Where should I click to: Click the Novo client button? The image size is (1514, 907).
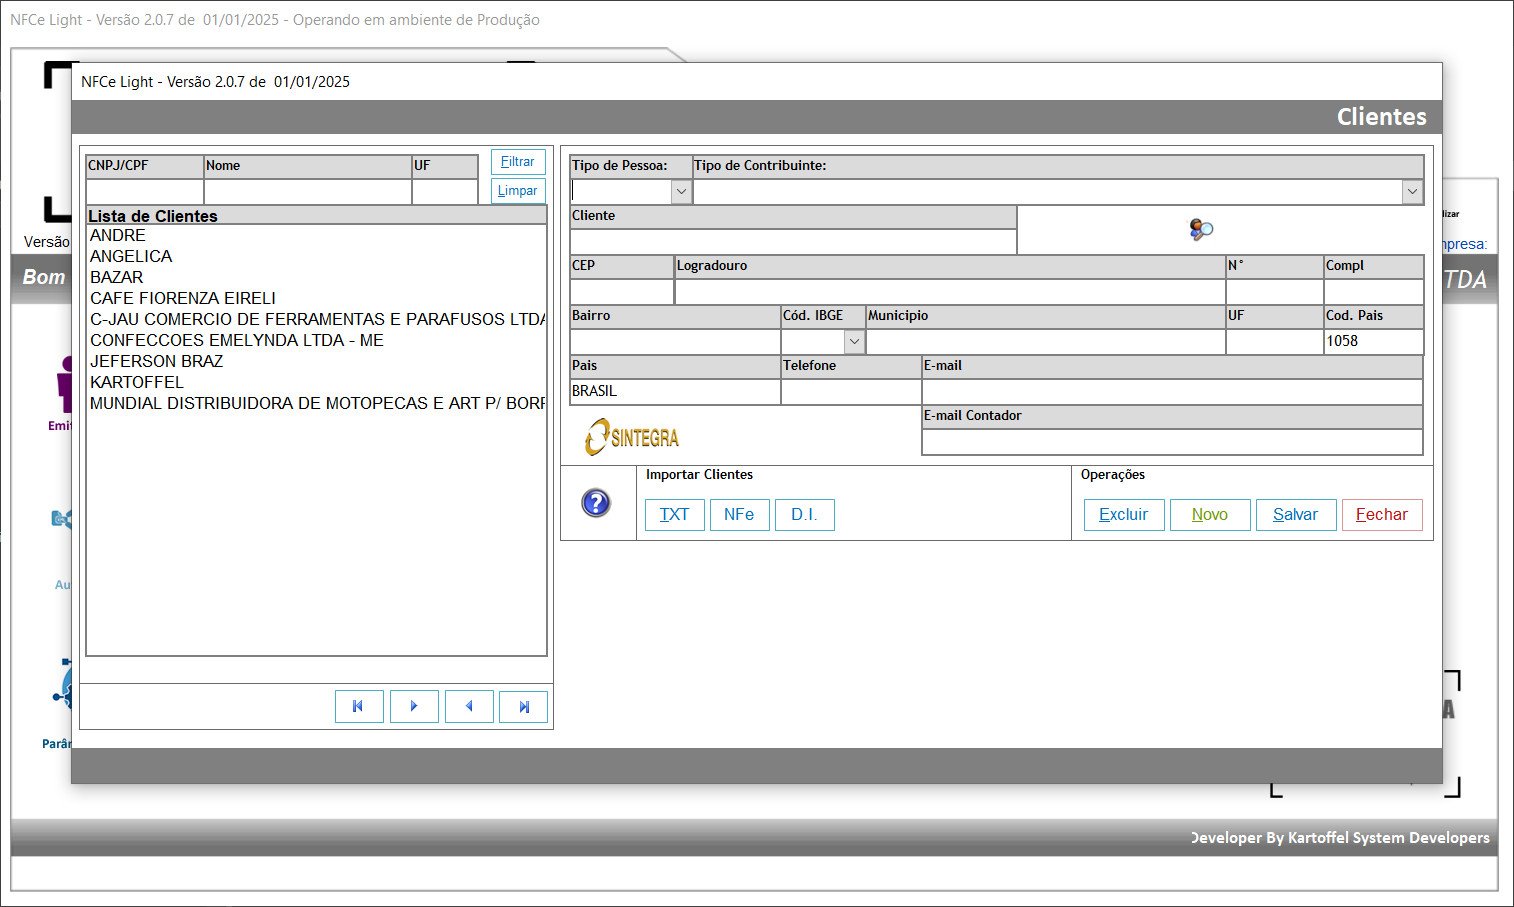[x=1209, y=515]
